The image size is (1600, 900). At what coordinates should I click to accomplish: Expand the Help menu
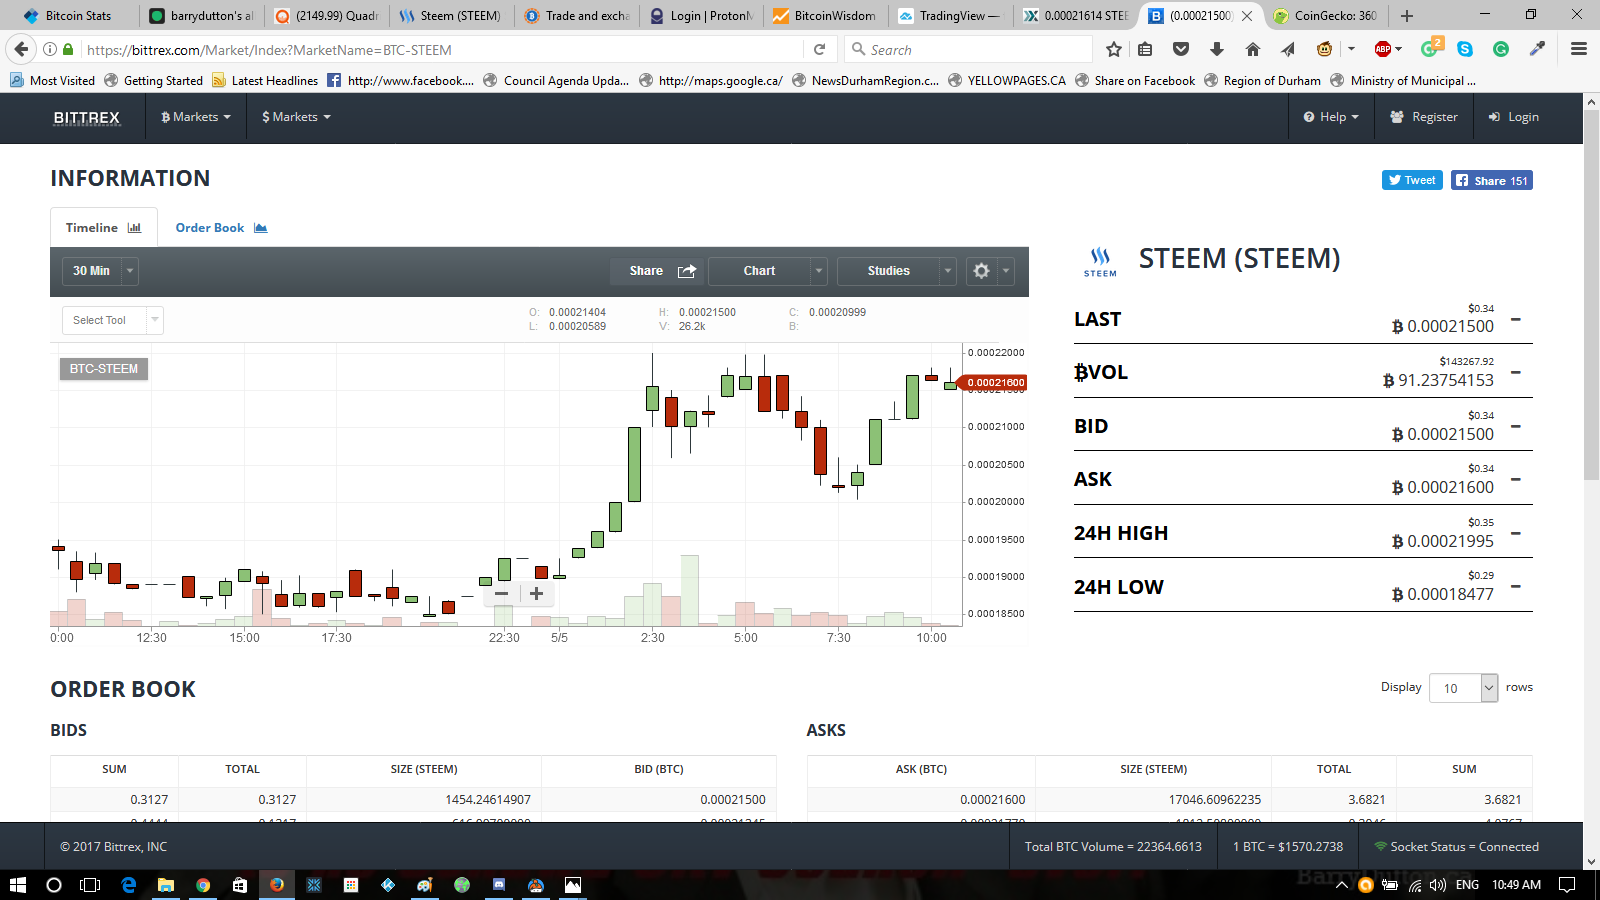[1331, 117]
